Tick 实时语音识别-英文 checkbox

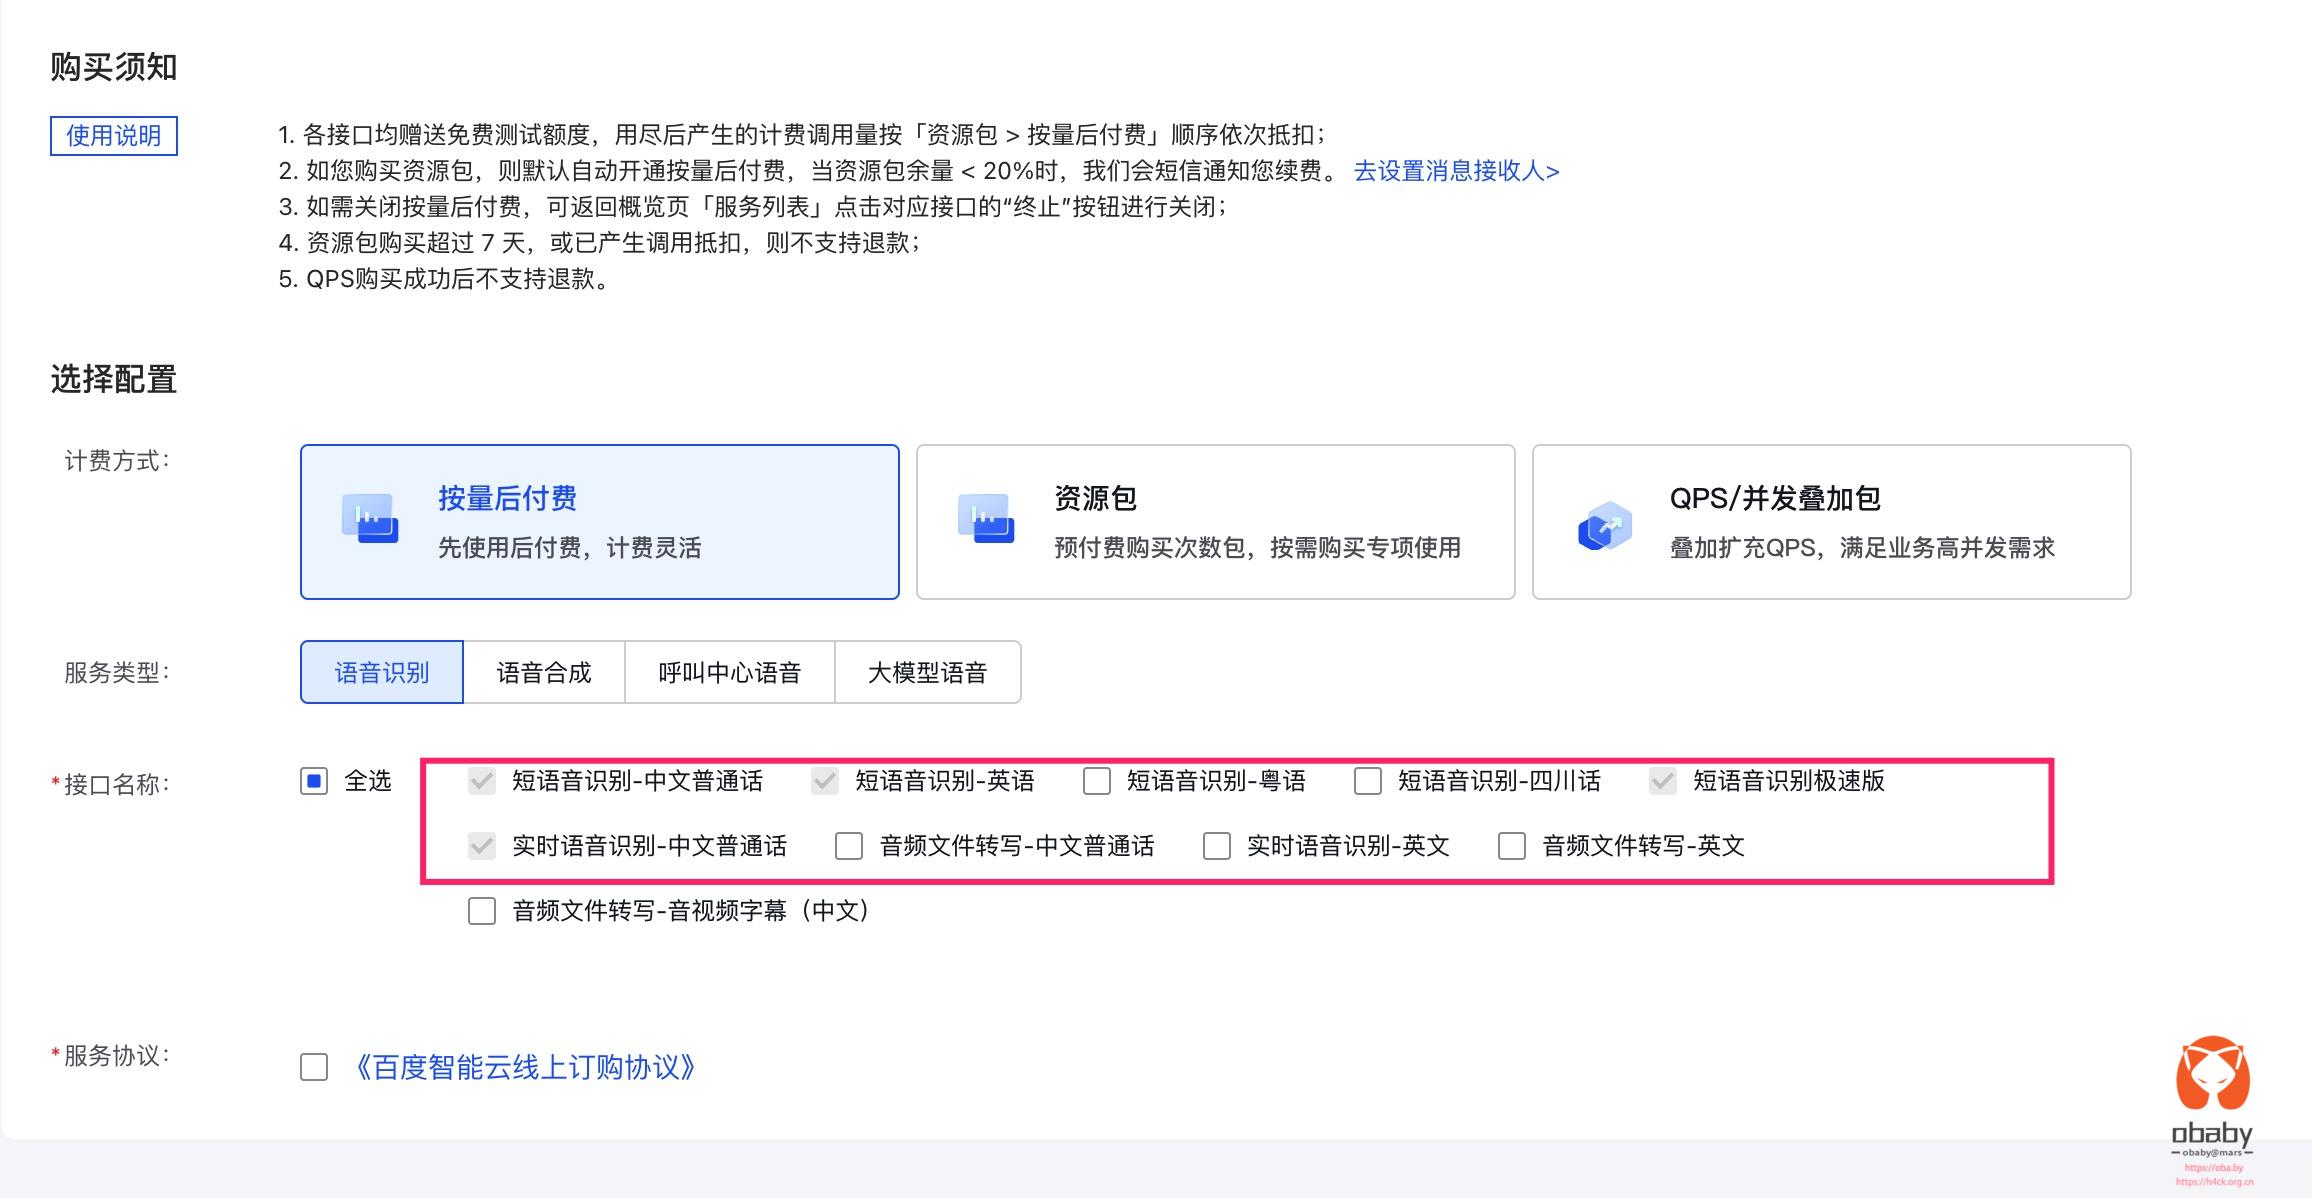pos(1217,846)
